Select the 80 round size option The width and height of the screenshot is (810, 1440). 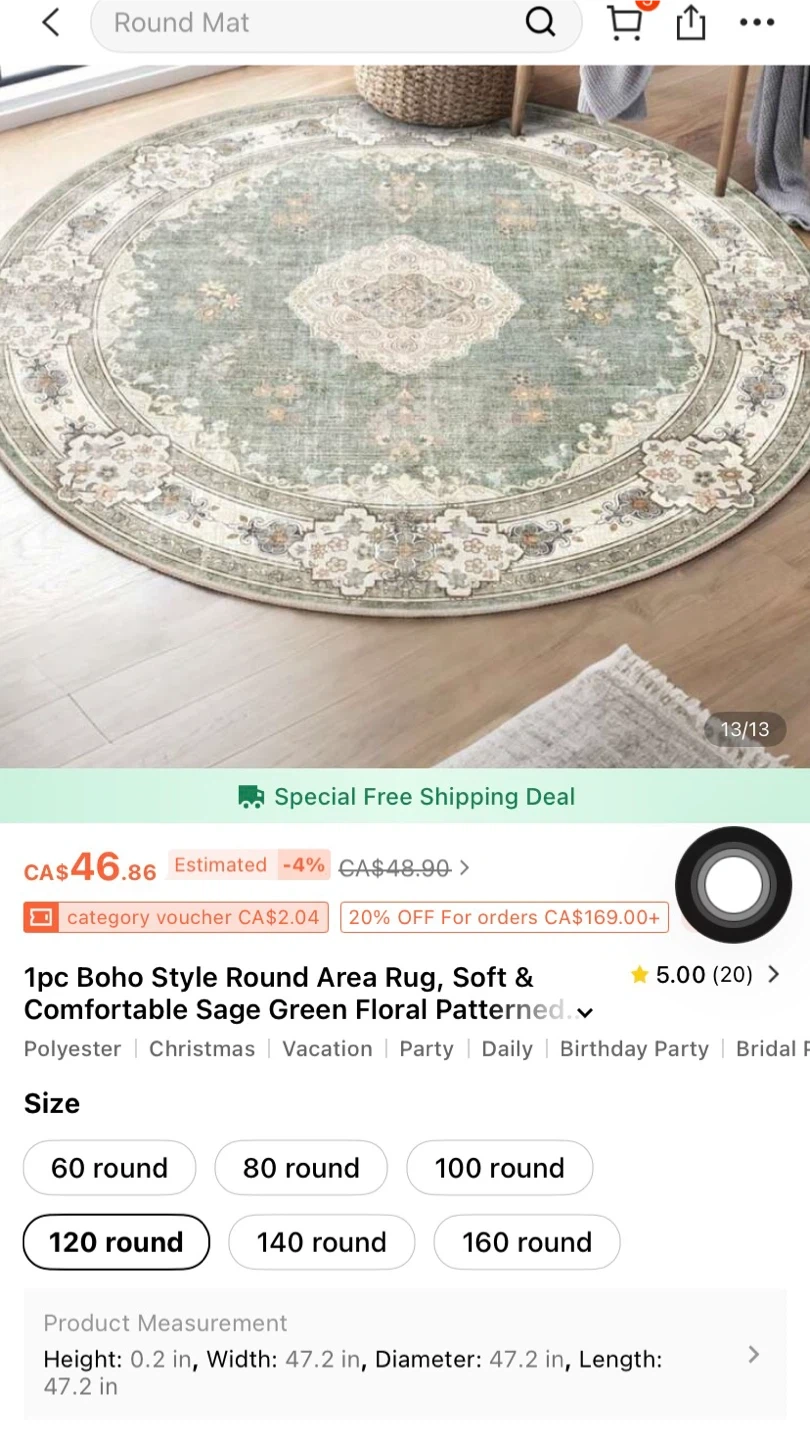(x=301, y=1168)
